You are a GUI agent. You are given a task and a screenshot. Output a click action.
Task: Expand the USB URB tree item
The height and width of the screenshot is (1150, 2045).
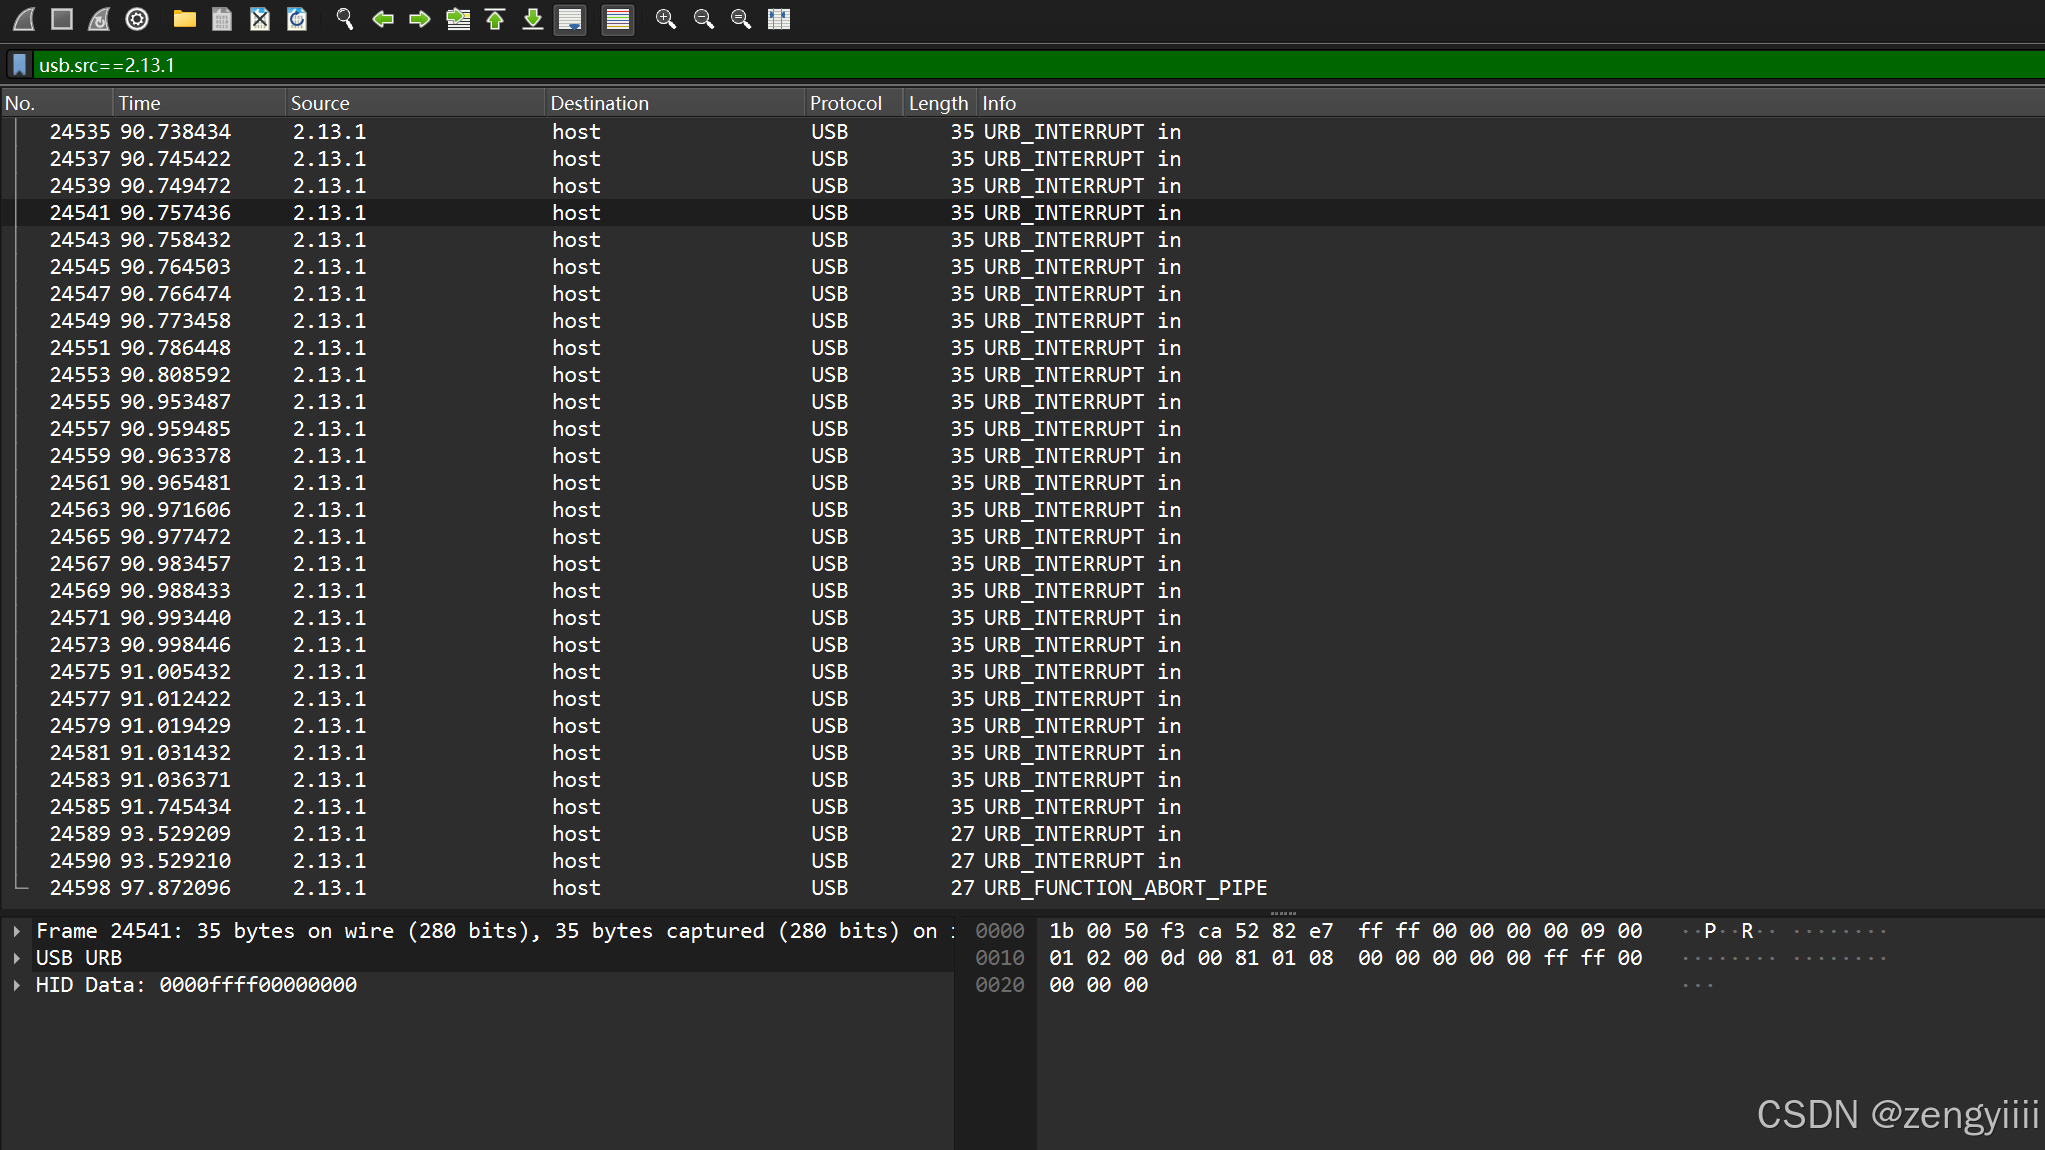point(18,957)
